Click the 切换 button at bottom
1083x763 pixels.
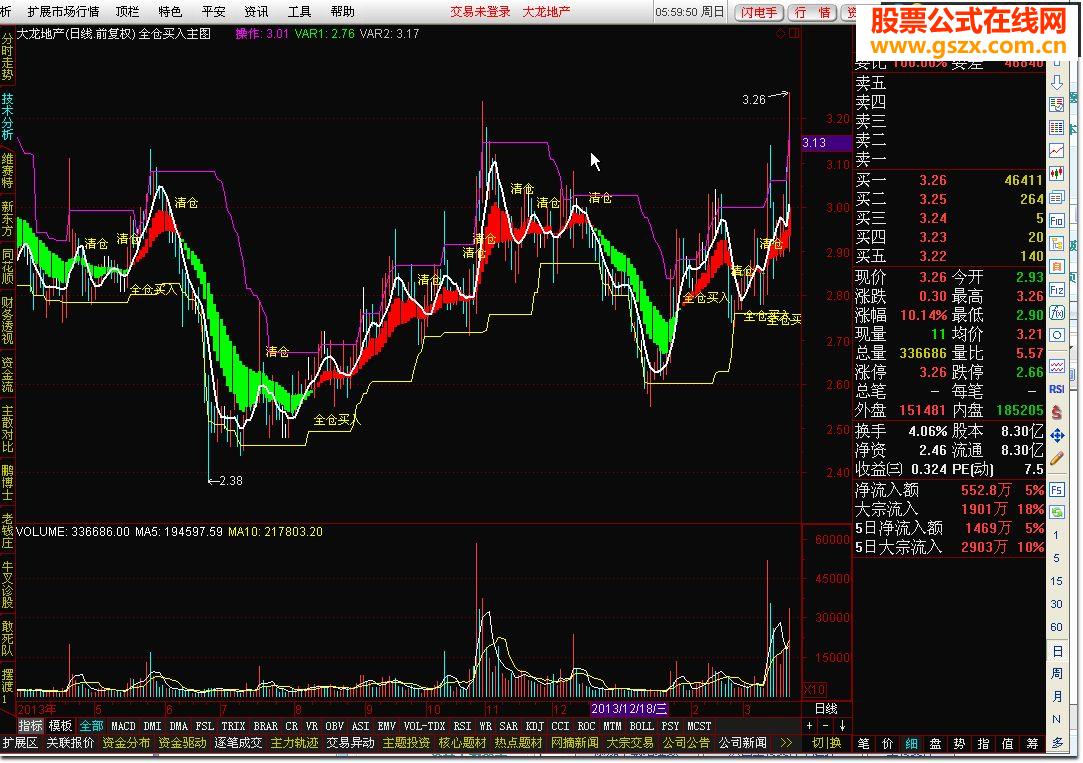(827, 743)
